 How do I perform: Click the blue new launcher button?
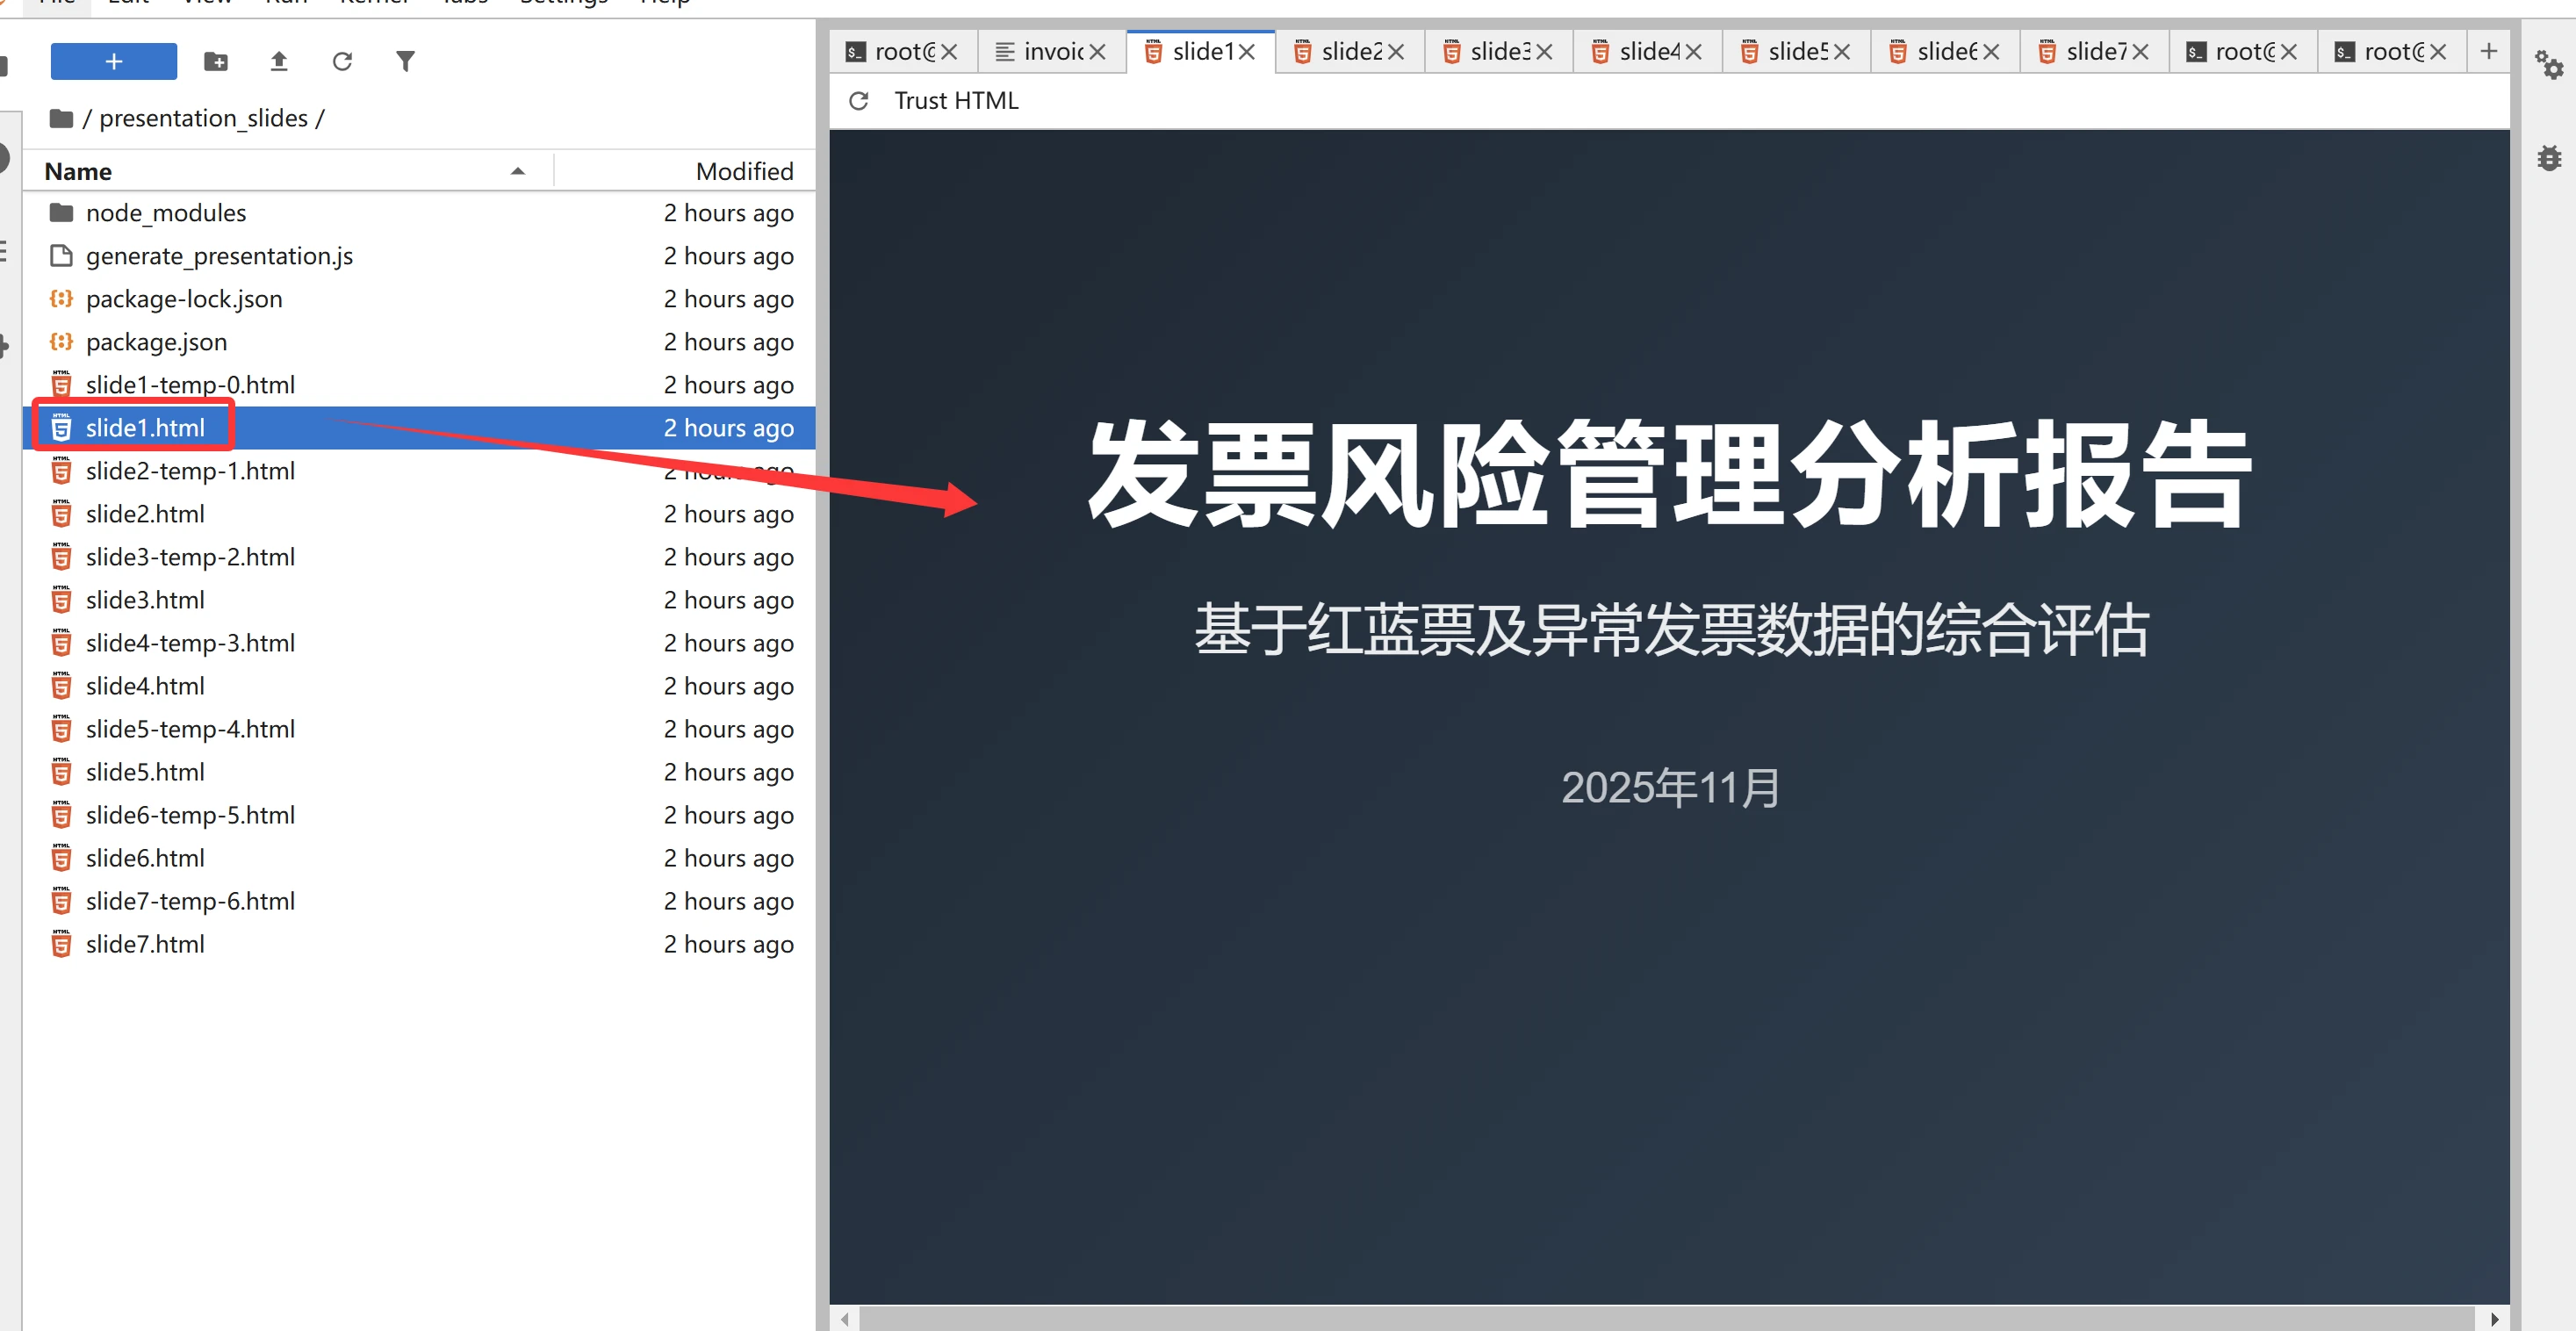pos(113,61)
